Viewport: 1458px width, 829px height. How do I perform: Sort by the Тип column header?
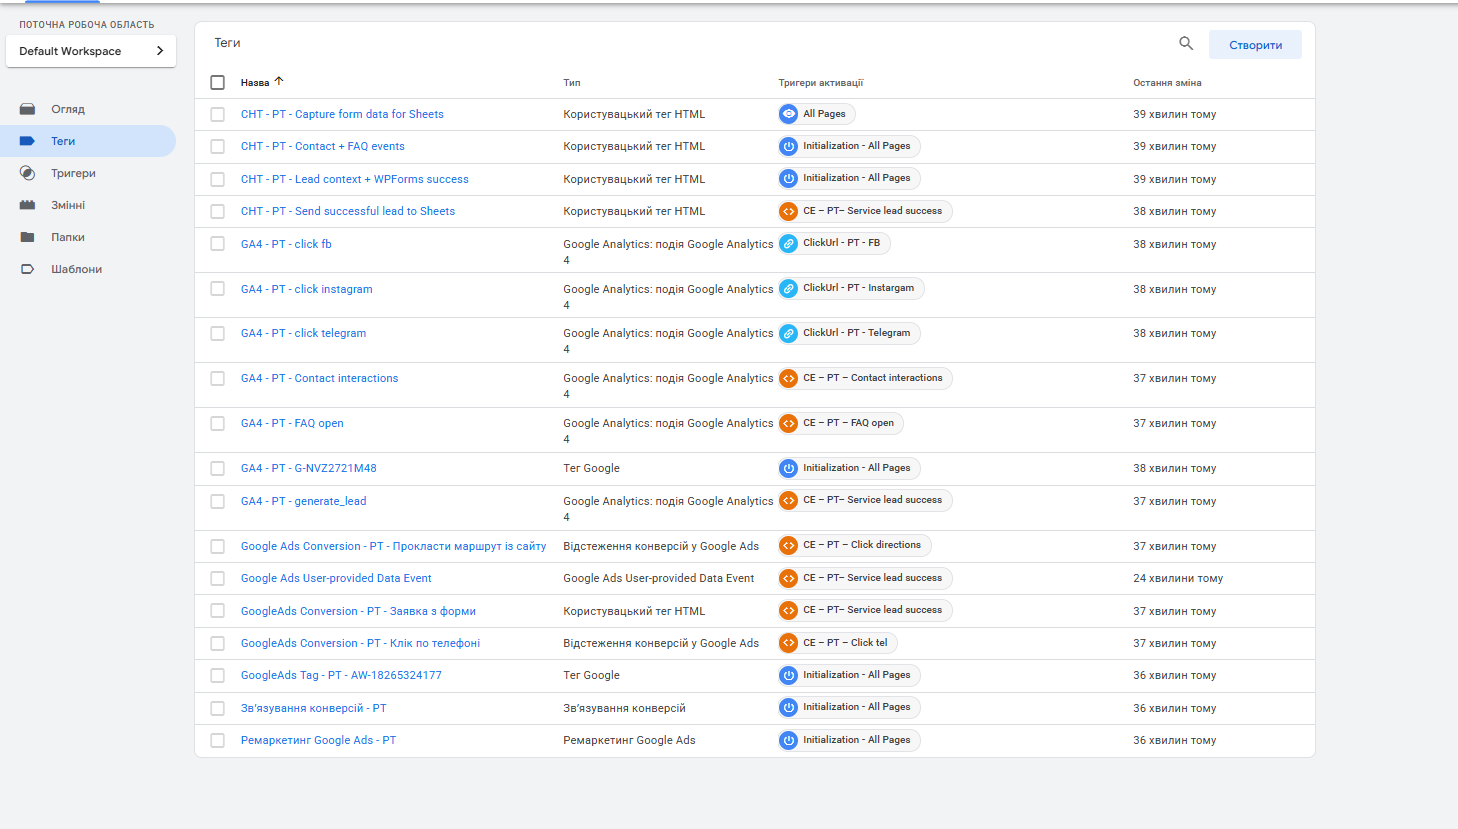(572, 83)
